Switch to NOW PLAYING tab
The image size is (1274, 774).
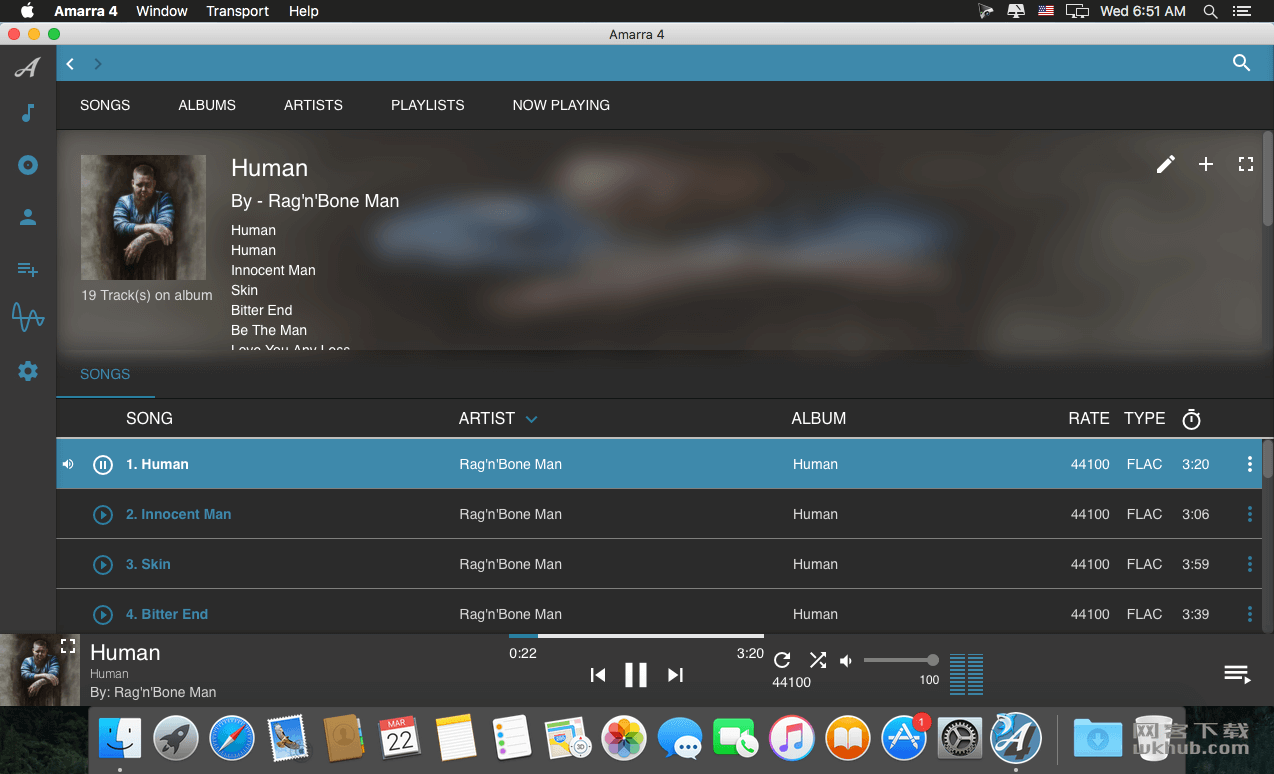coord(561,105)
